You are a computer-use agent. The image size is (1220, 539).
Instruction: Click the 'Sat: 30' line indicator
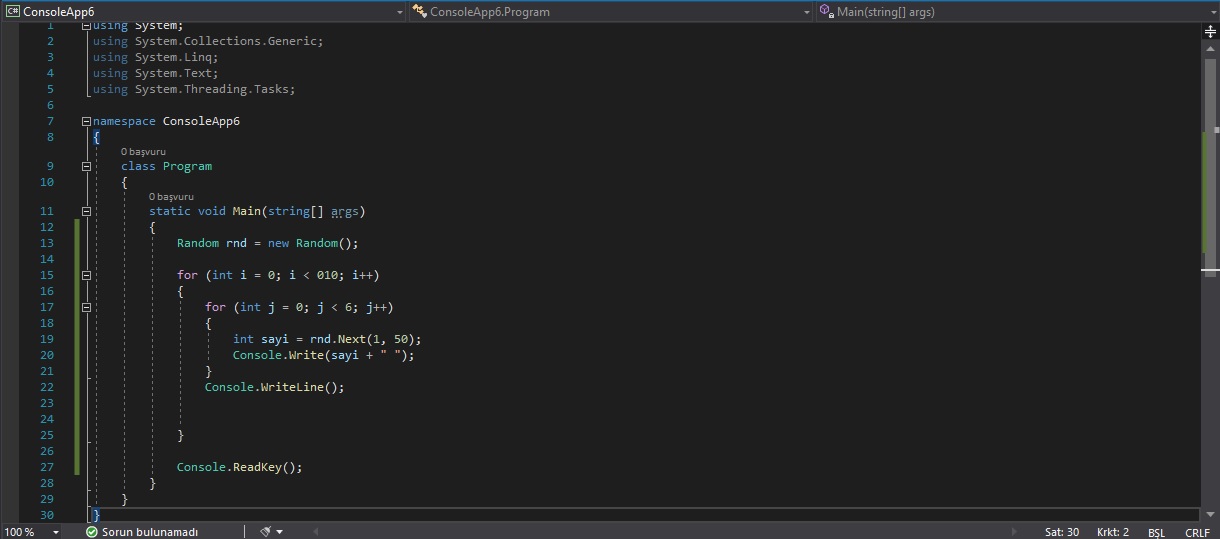[x=1062, y=532]
